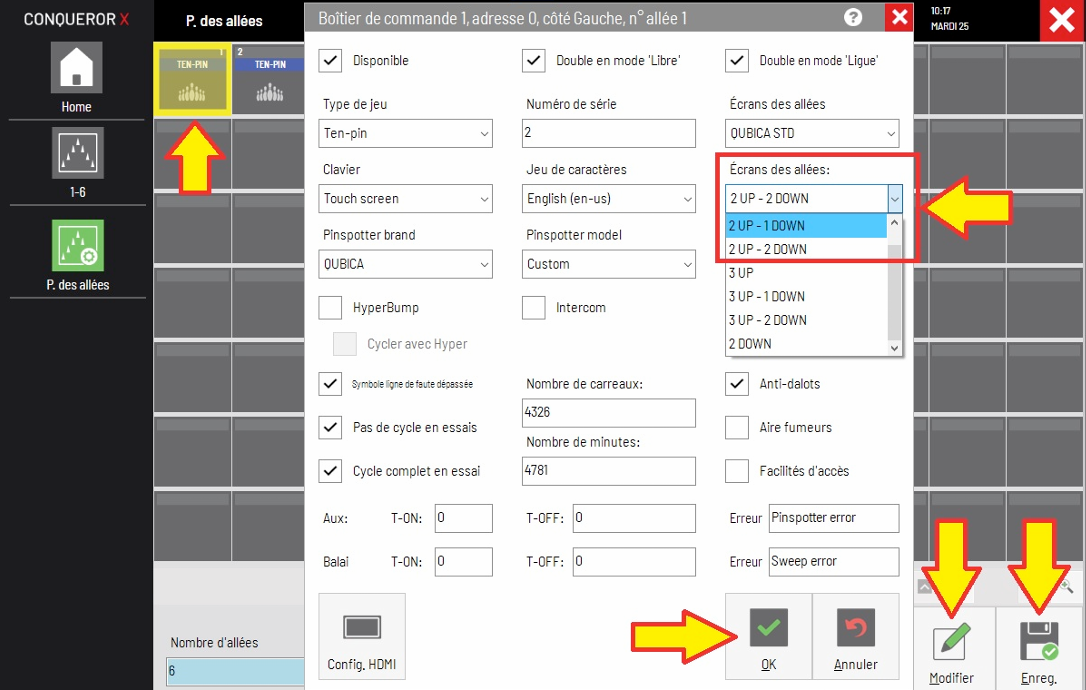Confirm with the OK button
The image size is (1086, 690).
[x=768, y=636]
